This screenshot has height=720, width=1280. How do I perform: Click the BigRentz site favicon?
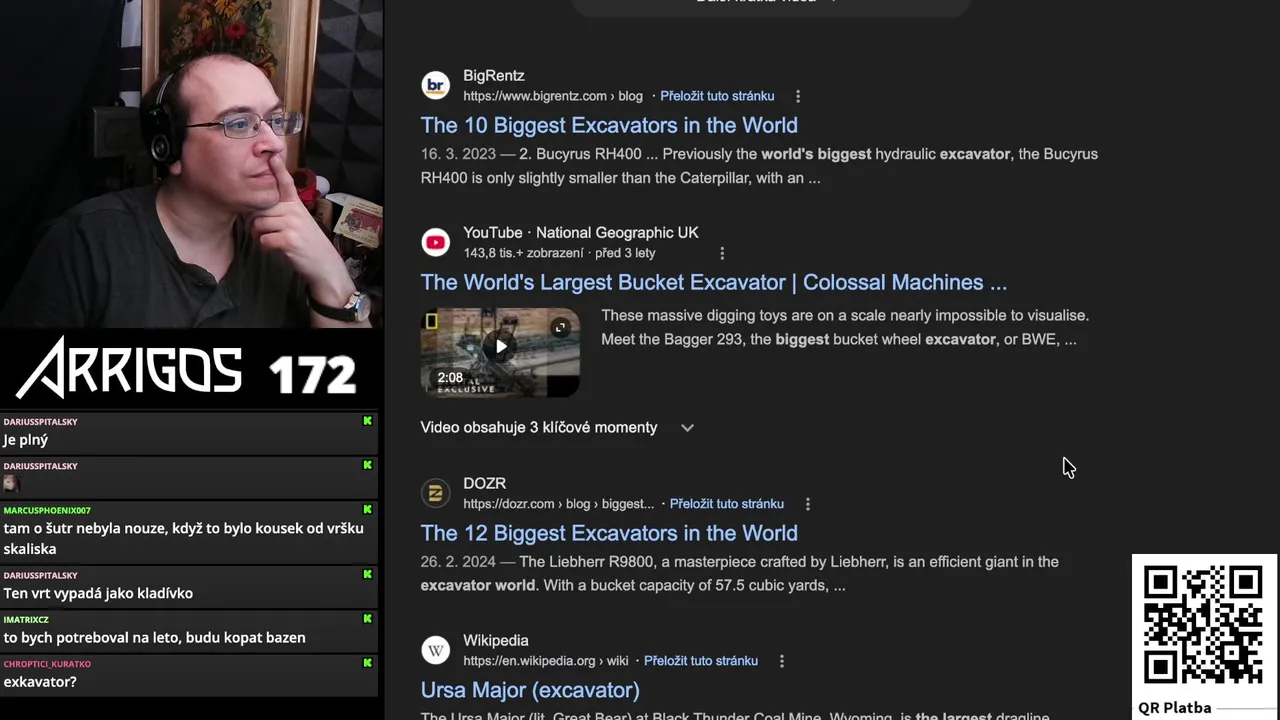(435, 85)
